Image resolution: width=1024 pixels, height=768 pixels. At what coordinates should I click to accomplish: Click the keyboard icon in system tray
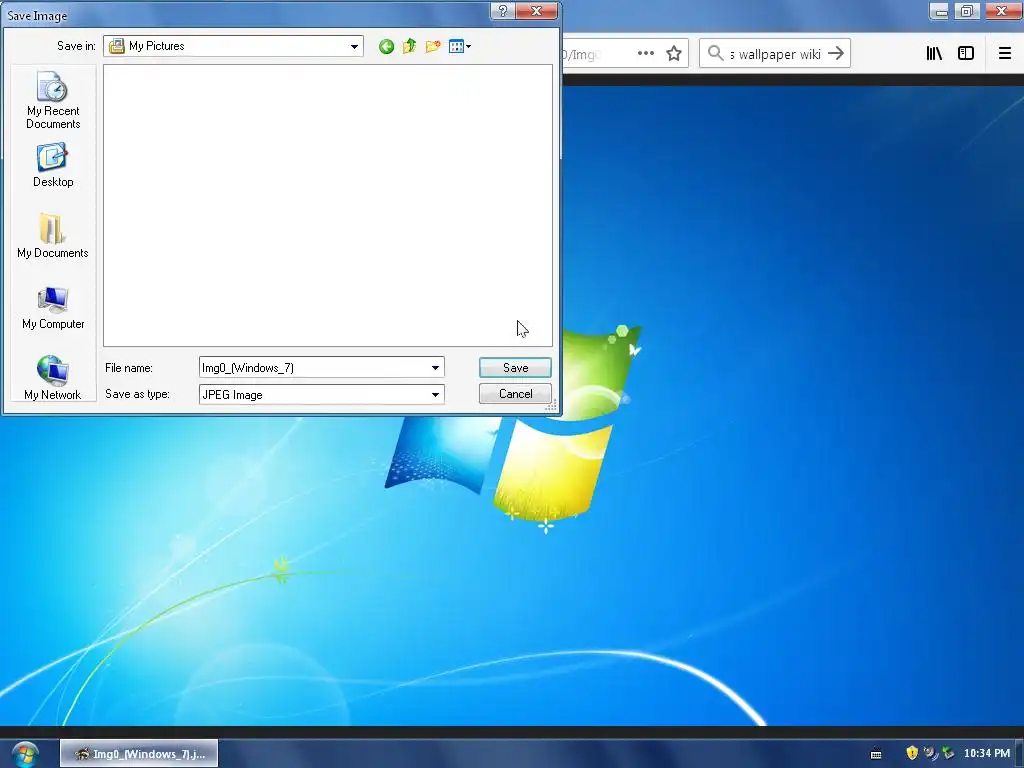(876, 754)
